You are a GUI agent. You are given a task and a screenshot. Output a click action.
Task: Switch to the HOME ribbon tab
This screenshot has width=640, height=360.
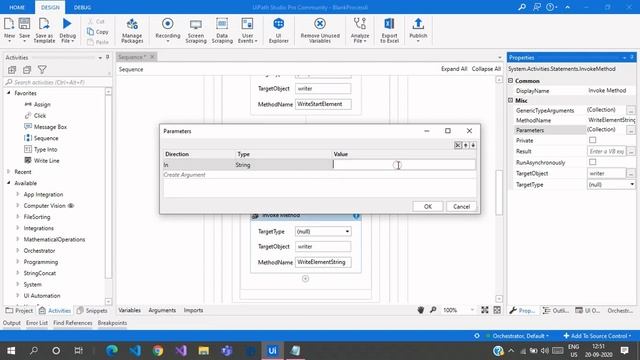(x=17, y=7)
